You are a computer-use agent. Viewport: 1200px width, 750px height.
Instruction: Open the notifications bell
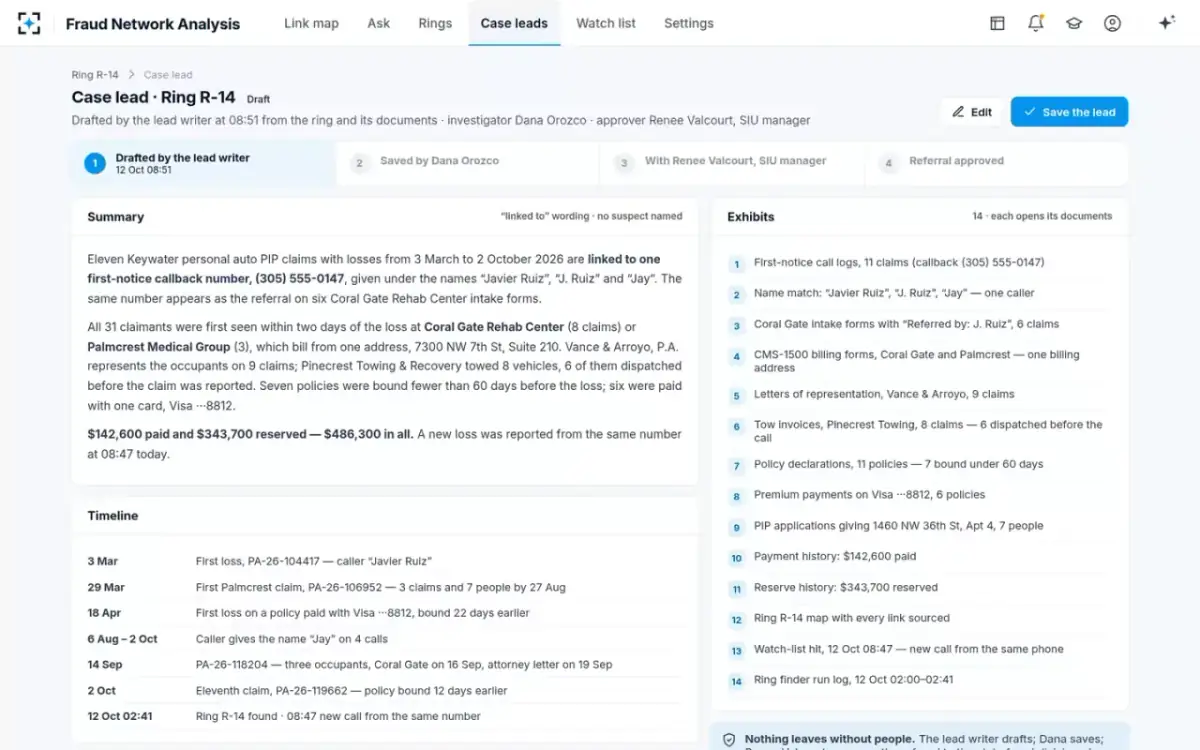tap(1036, 23)
